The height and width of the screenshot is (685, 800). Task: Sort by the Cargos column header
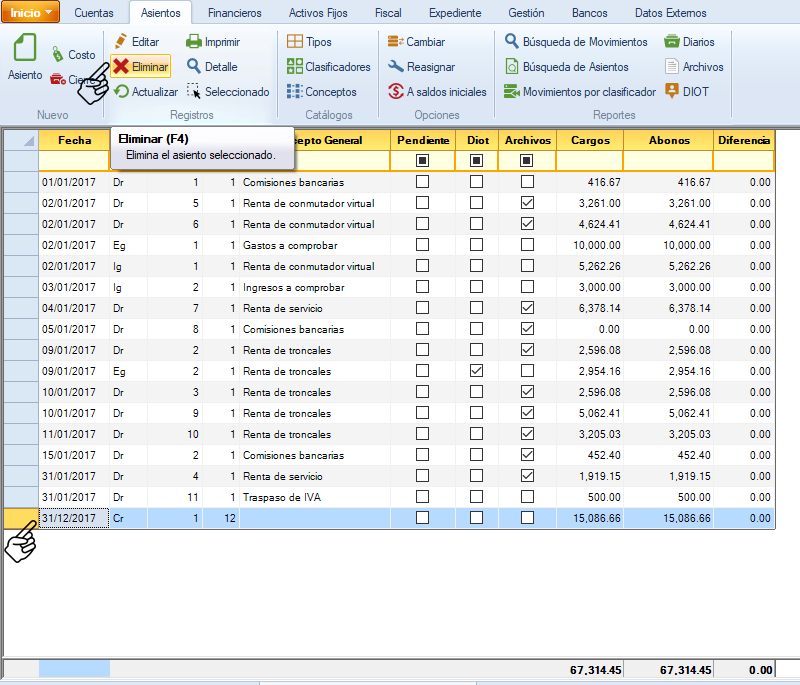pyautogui.click(x=589, y=140)
